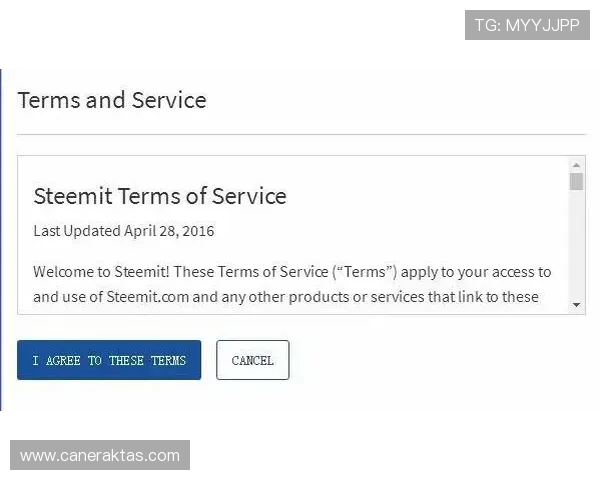Click the blue vertical bar on left edge
This screenshot has height=480, width=600.
point(3,240)
